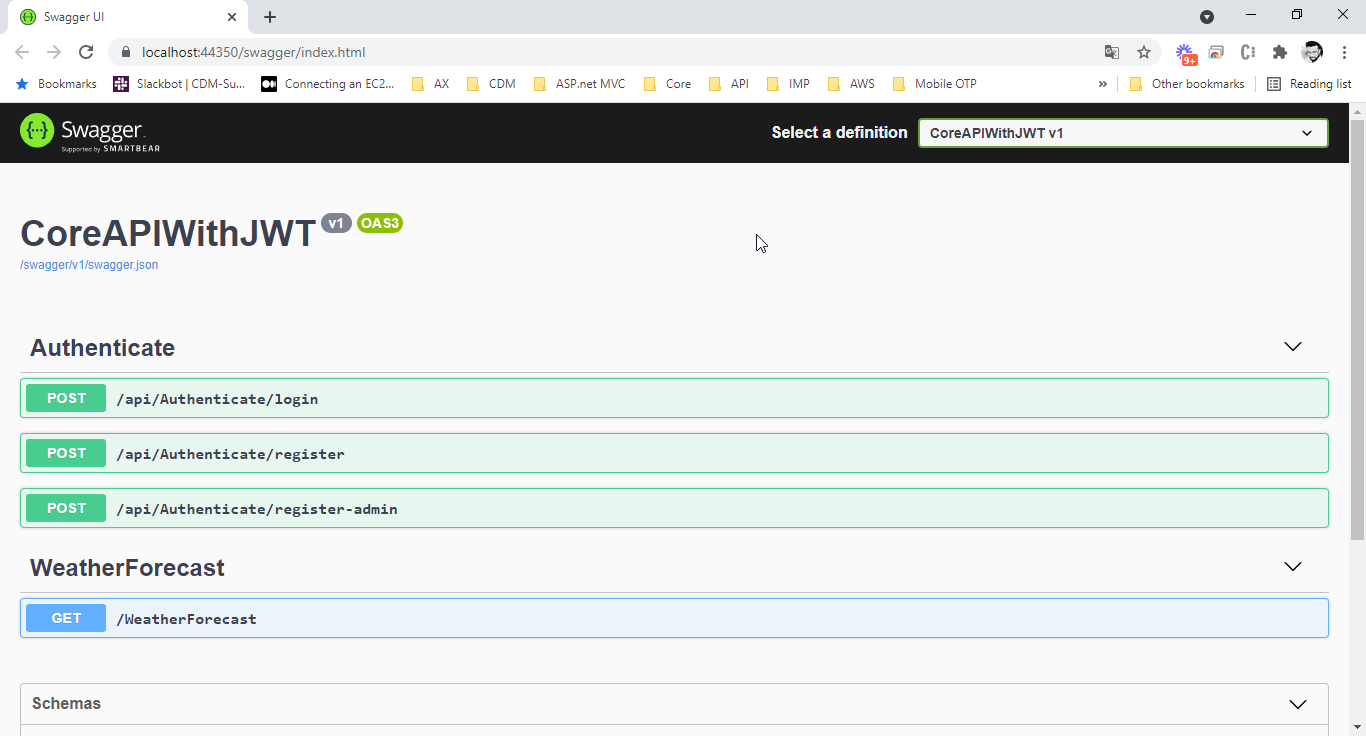Open the API bookmark folder
The image size is (1366, 736).
pos(729,84)
